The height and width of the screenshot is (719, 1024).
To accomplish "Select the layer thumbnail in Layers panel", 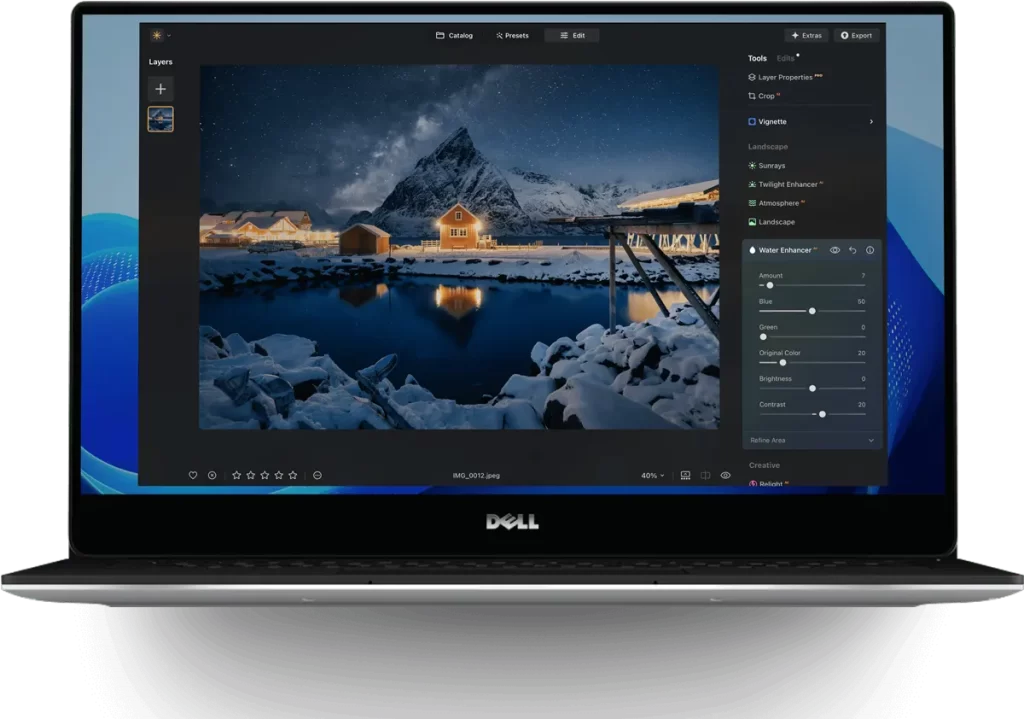I will 160,119.
